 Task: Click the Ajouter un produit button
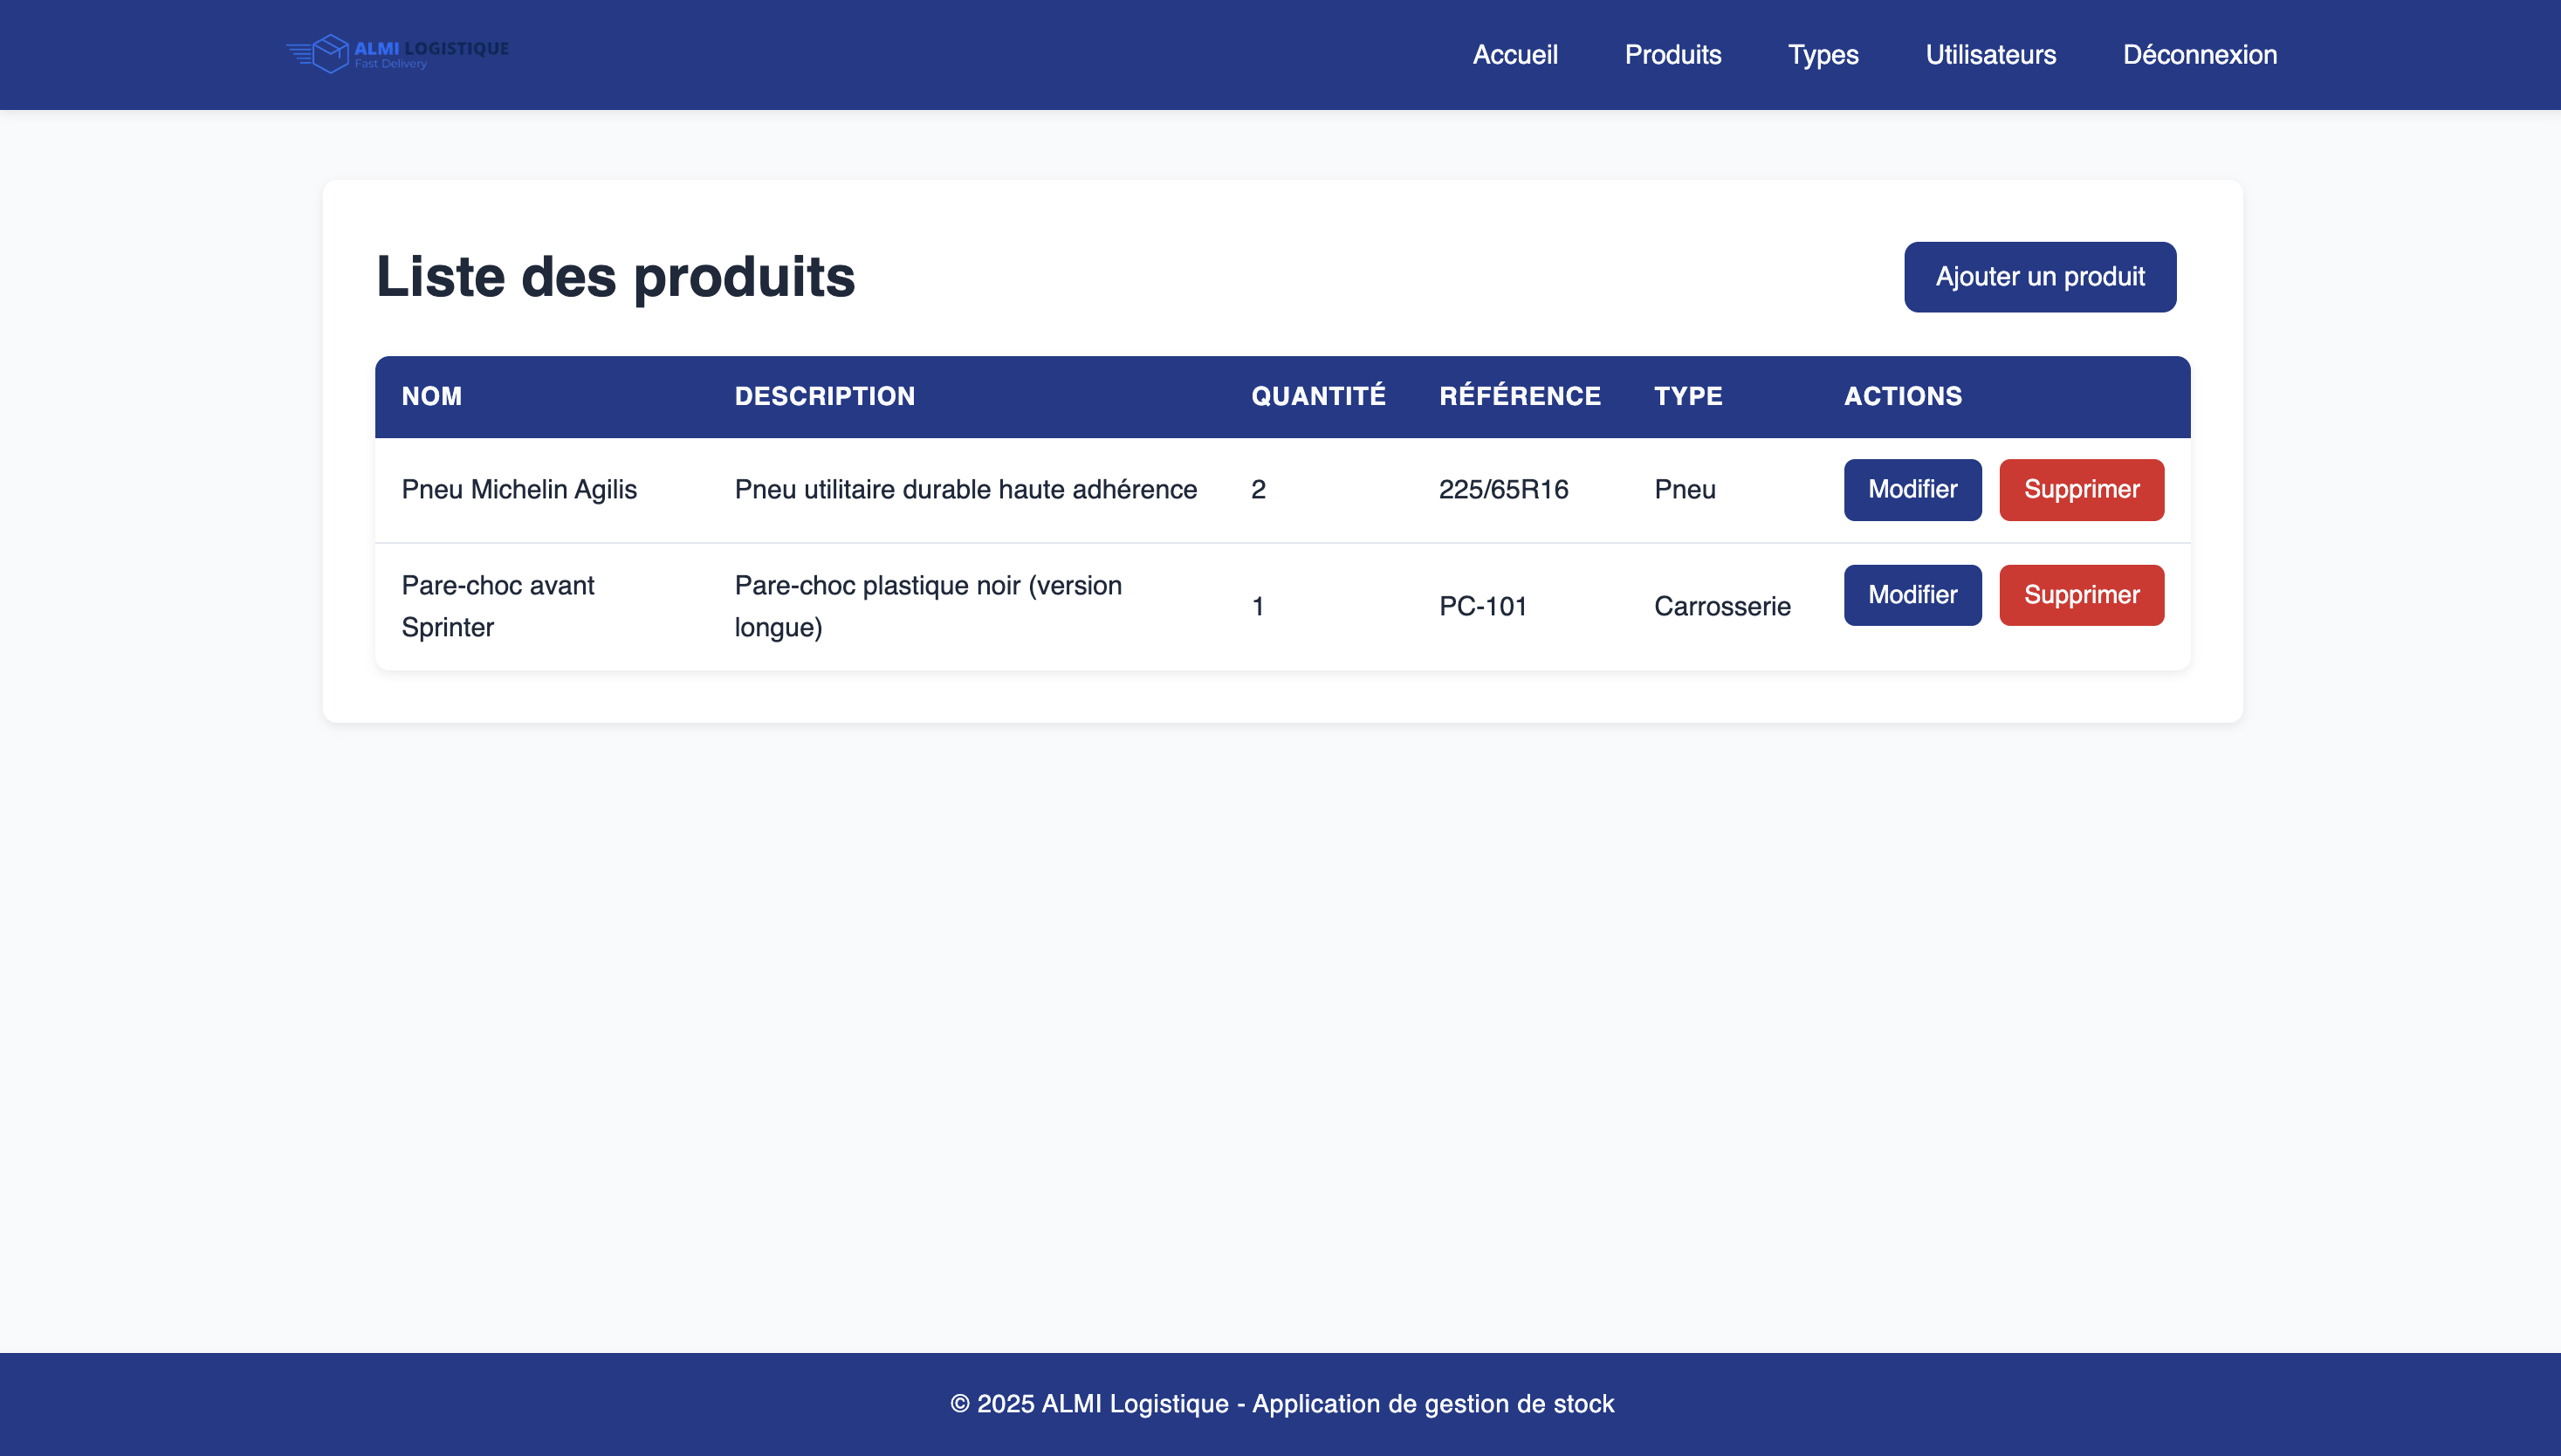[2039, 277]
